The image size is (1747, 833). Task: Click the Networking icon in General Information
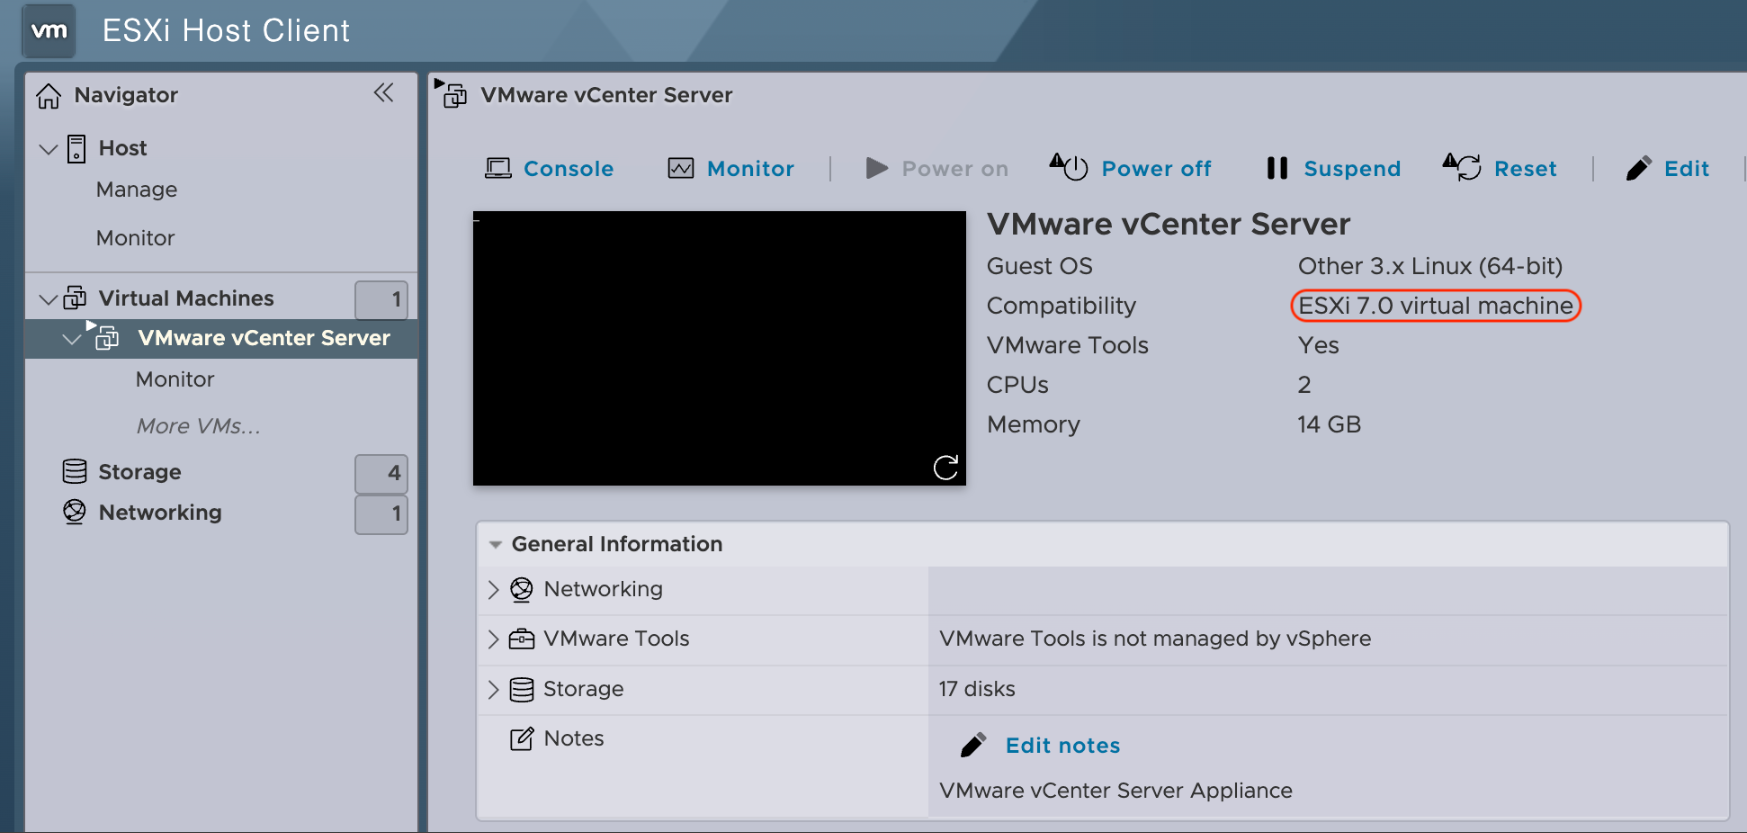coord(521,590)
